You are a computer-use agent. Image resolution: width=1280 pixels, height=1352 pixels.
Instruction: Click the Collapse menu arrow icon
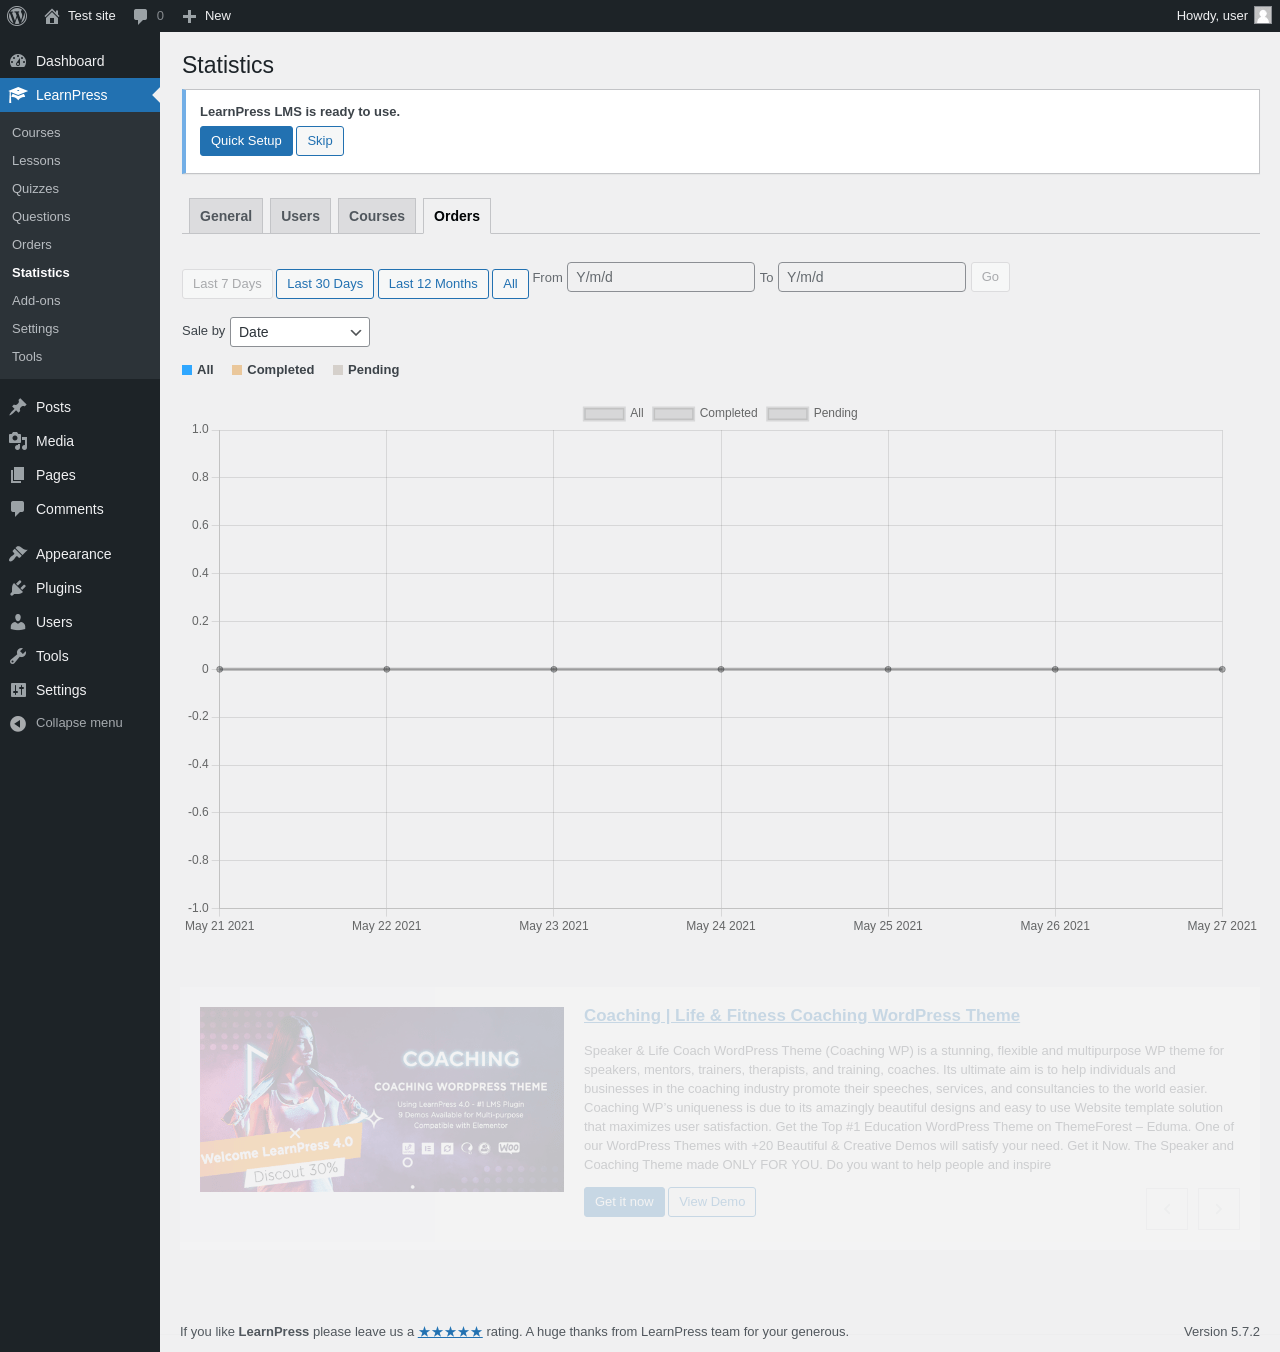pos(18,723)
